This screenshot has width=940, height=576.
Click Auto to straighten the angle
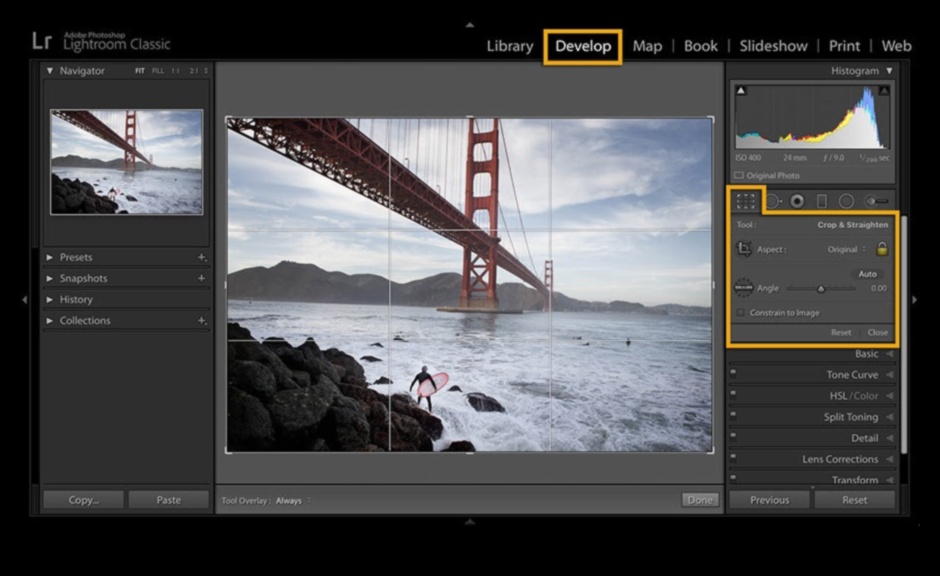[867, 273]
